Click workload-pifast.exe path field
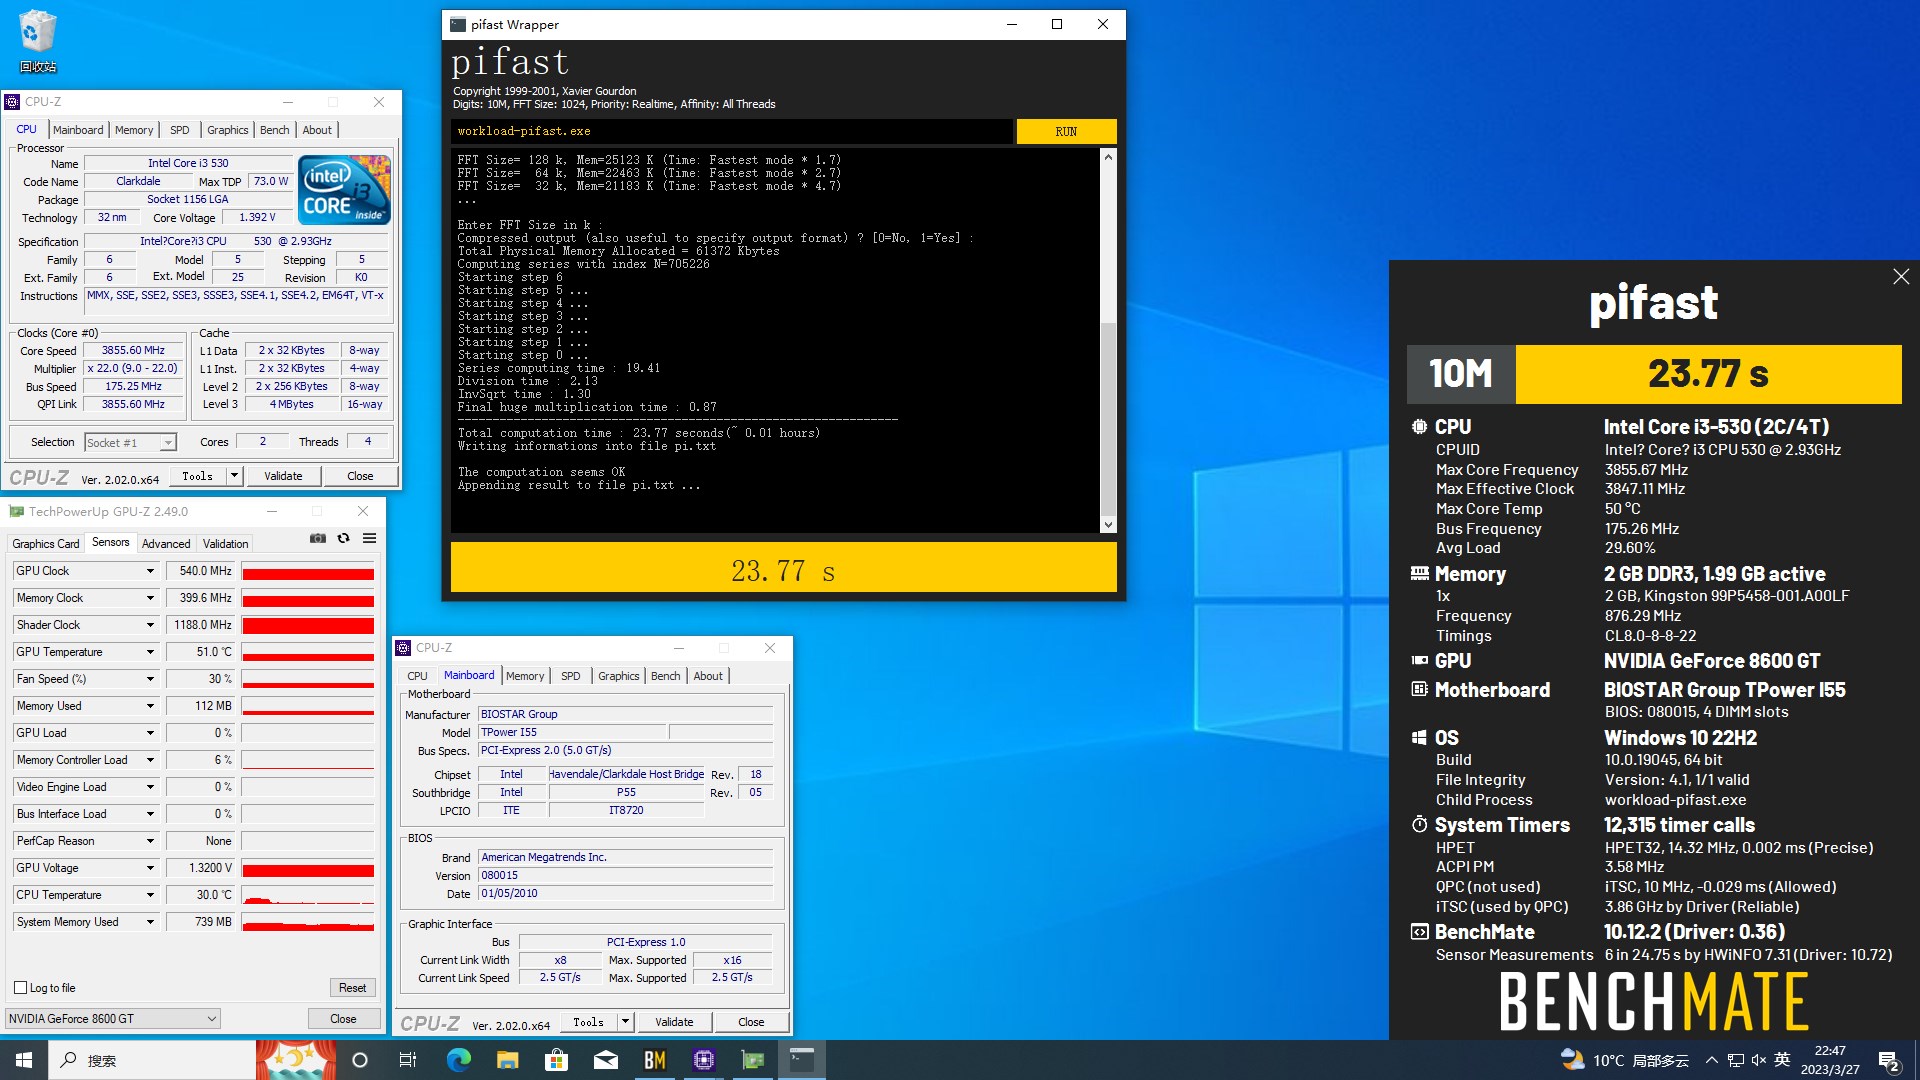The width and height of the screenshot is (1920, 1080). coord(731,131)
